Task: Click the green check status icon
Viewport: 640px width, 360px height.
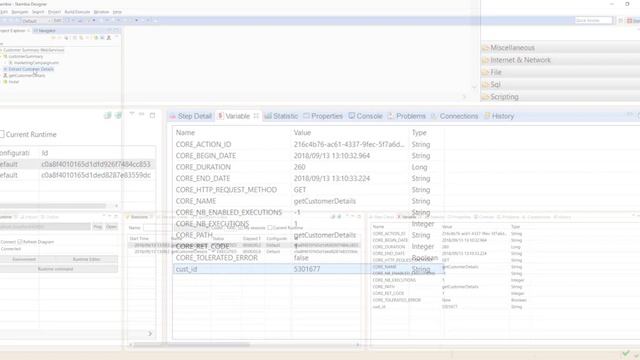Action: 626,353
